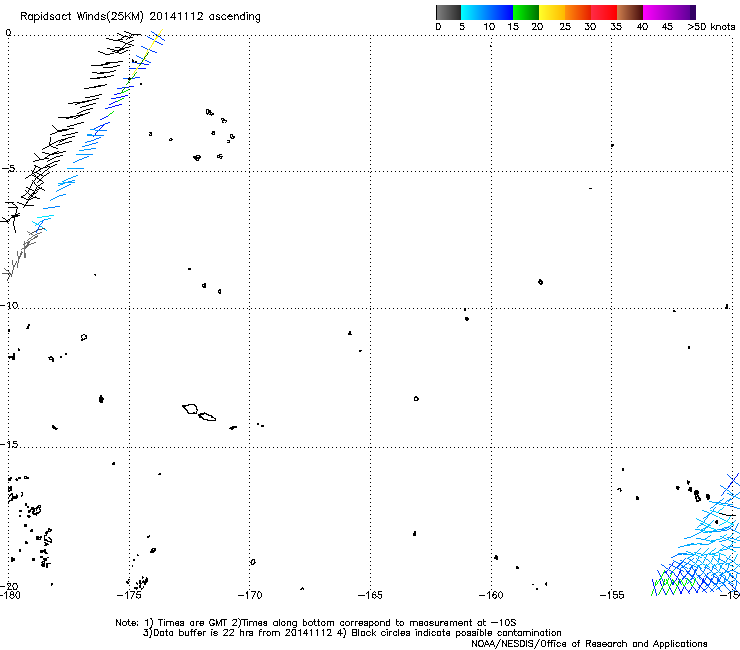Click the title 'Rapidsact Winds(25KM) 20141112 ascending'
Screen dimensions: 740x650
pos(140,17)
